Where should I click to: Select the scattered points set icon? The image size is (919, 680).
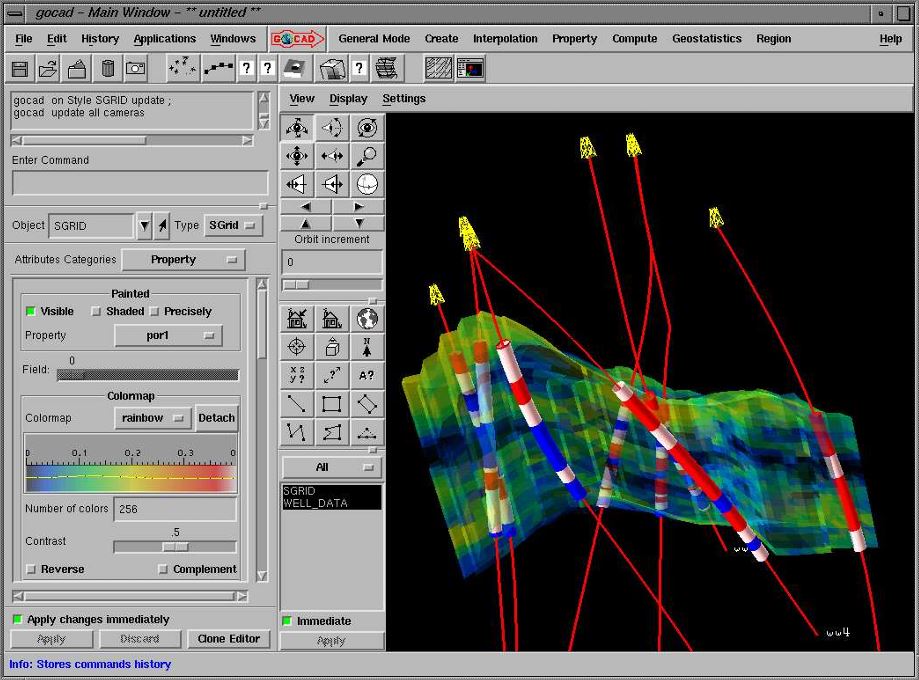[182, 69]
